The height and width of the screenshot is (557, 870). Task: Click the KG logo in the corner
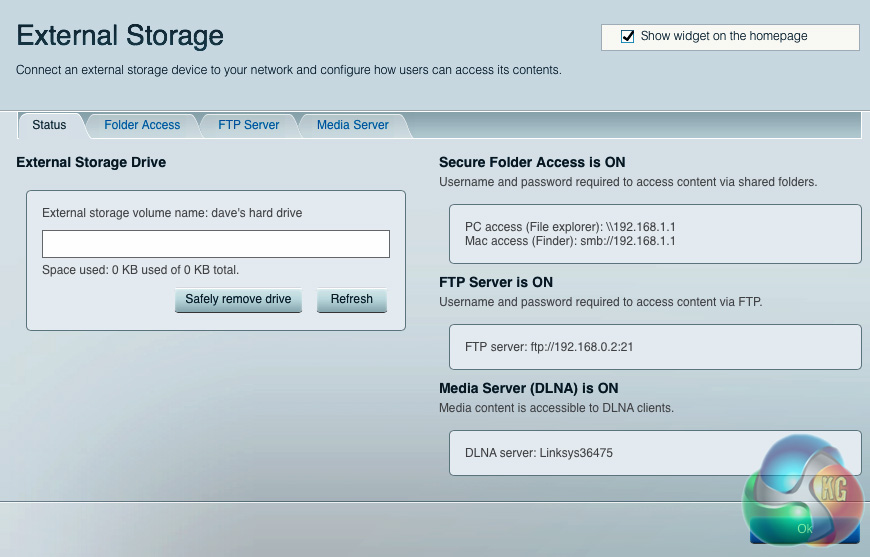805,490
